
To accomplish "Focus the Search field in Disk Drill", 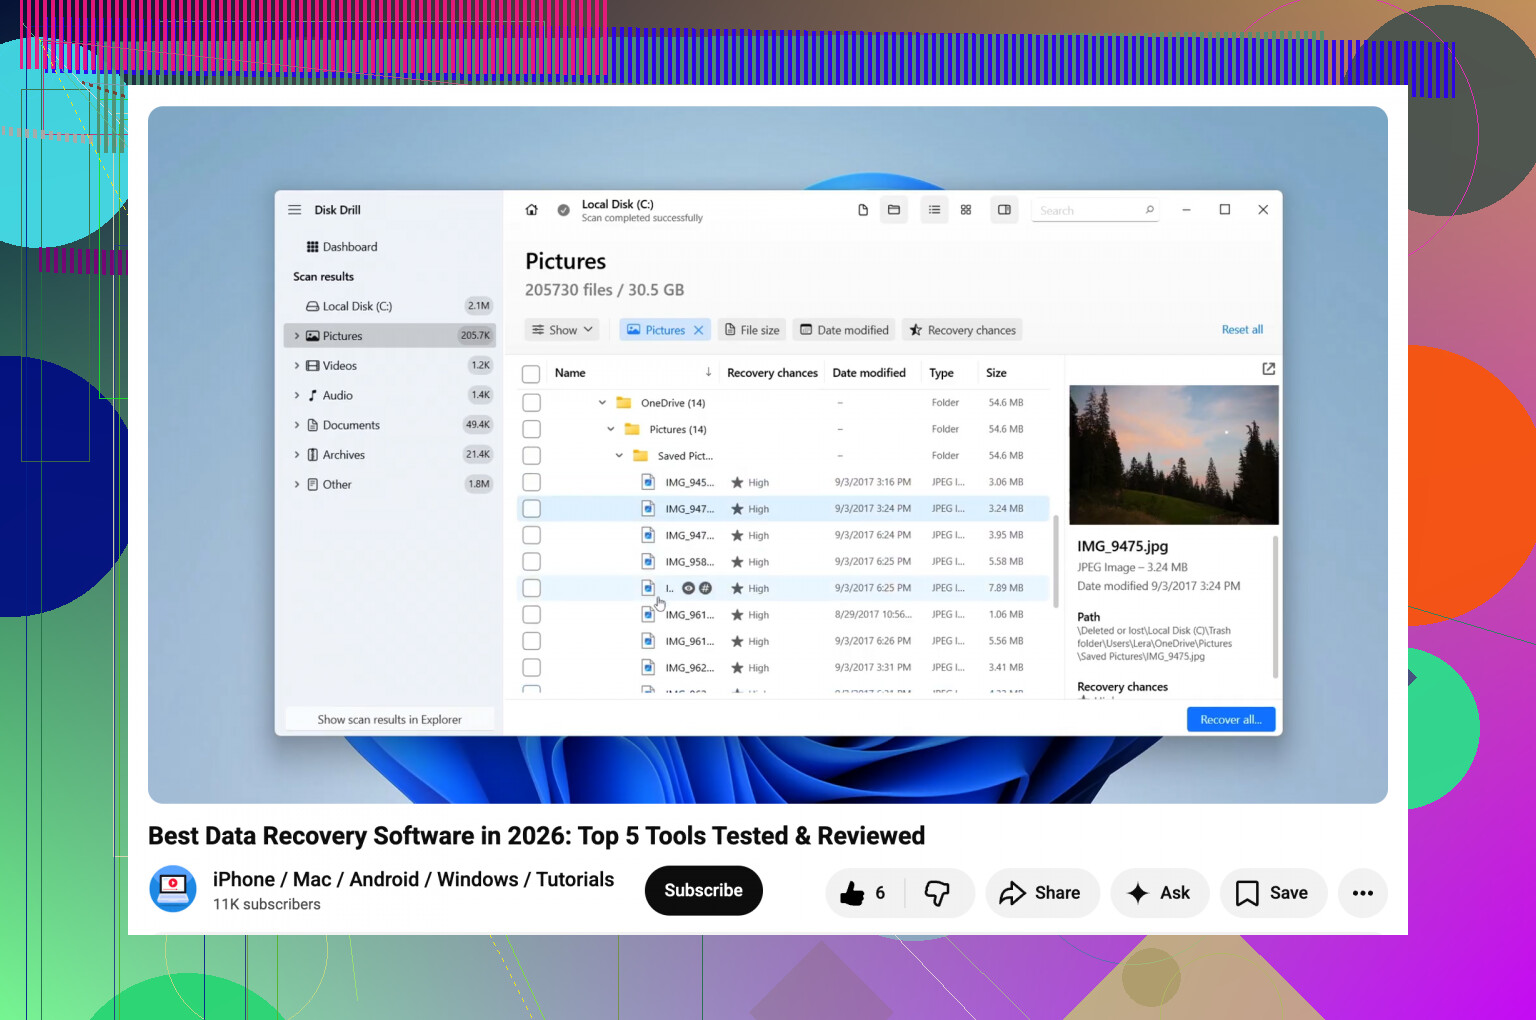I will click(x=1095, y=210).
